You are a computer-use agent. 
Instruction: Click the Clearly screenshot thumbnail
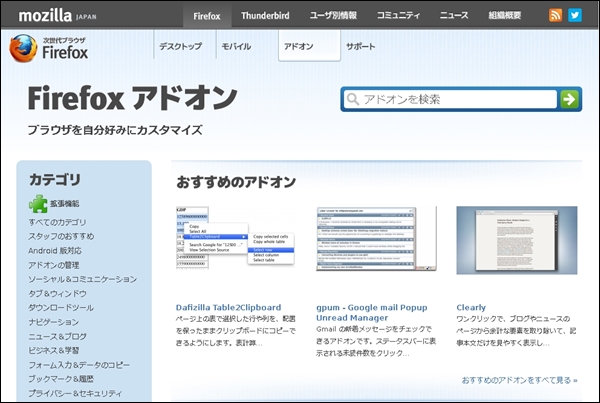coord(517,240)
